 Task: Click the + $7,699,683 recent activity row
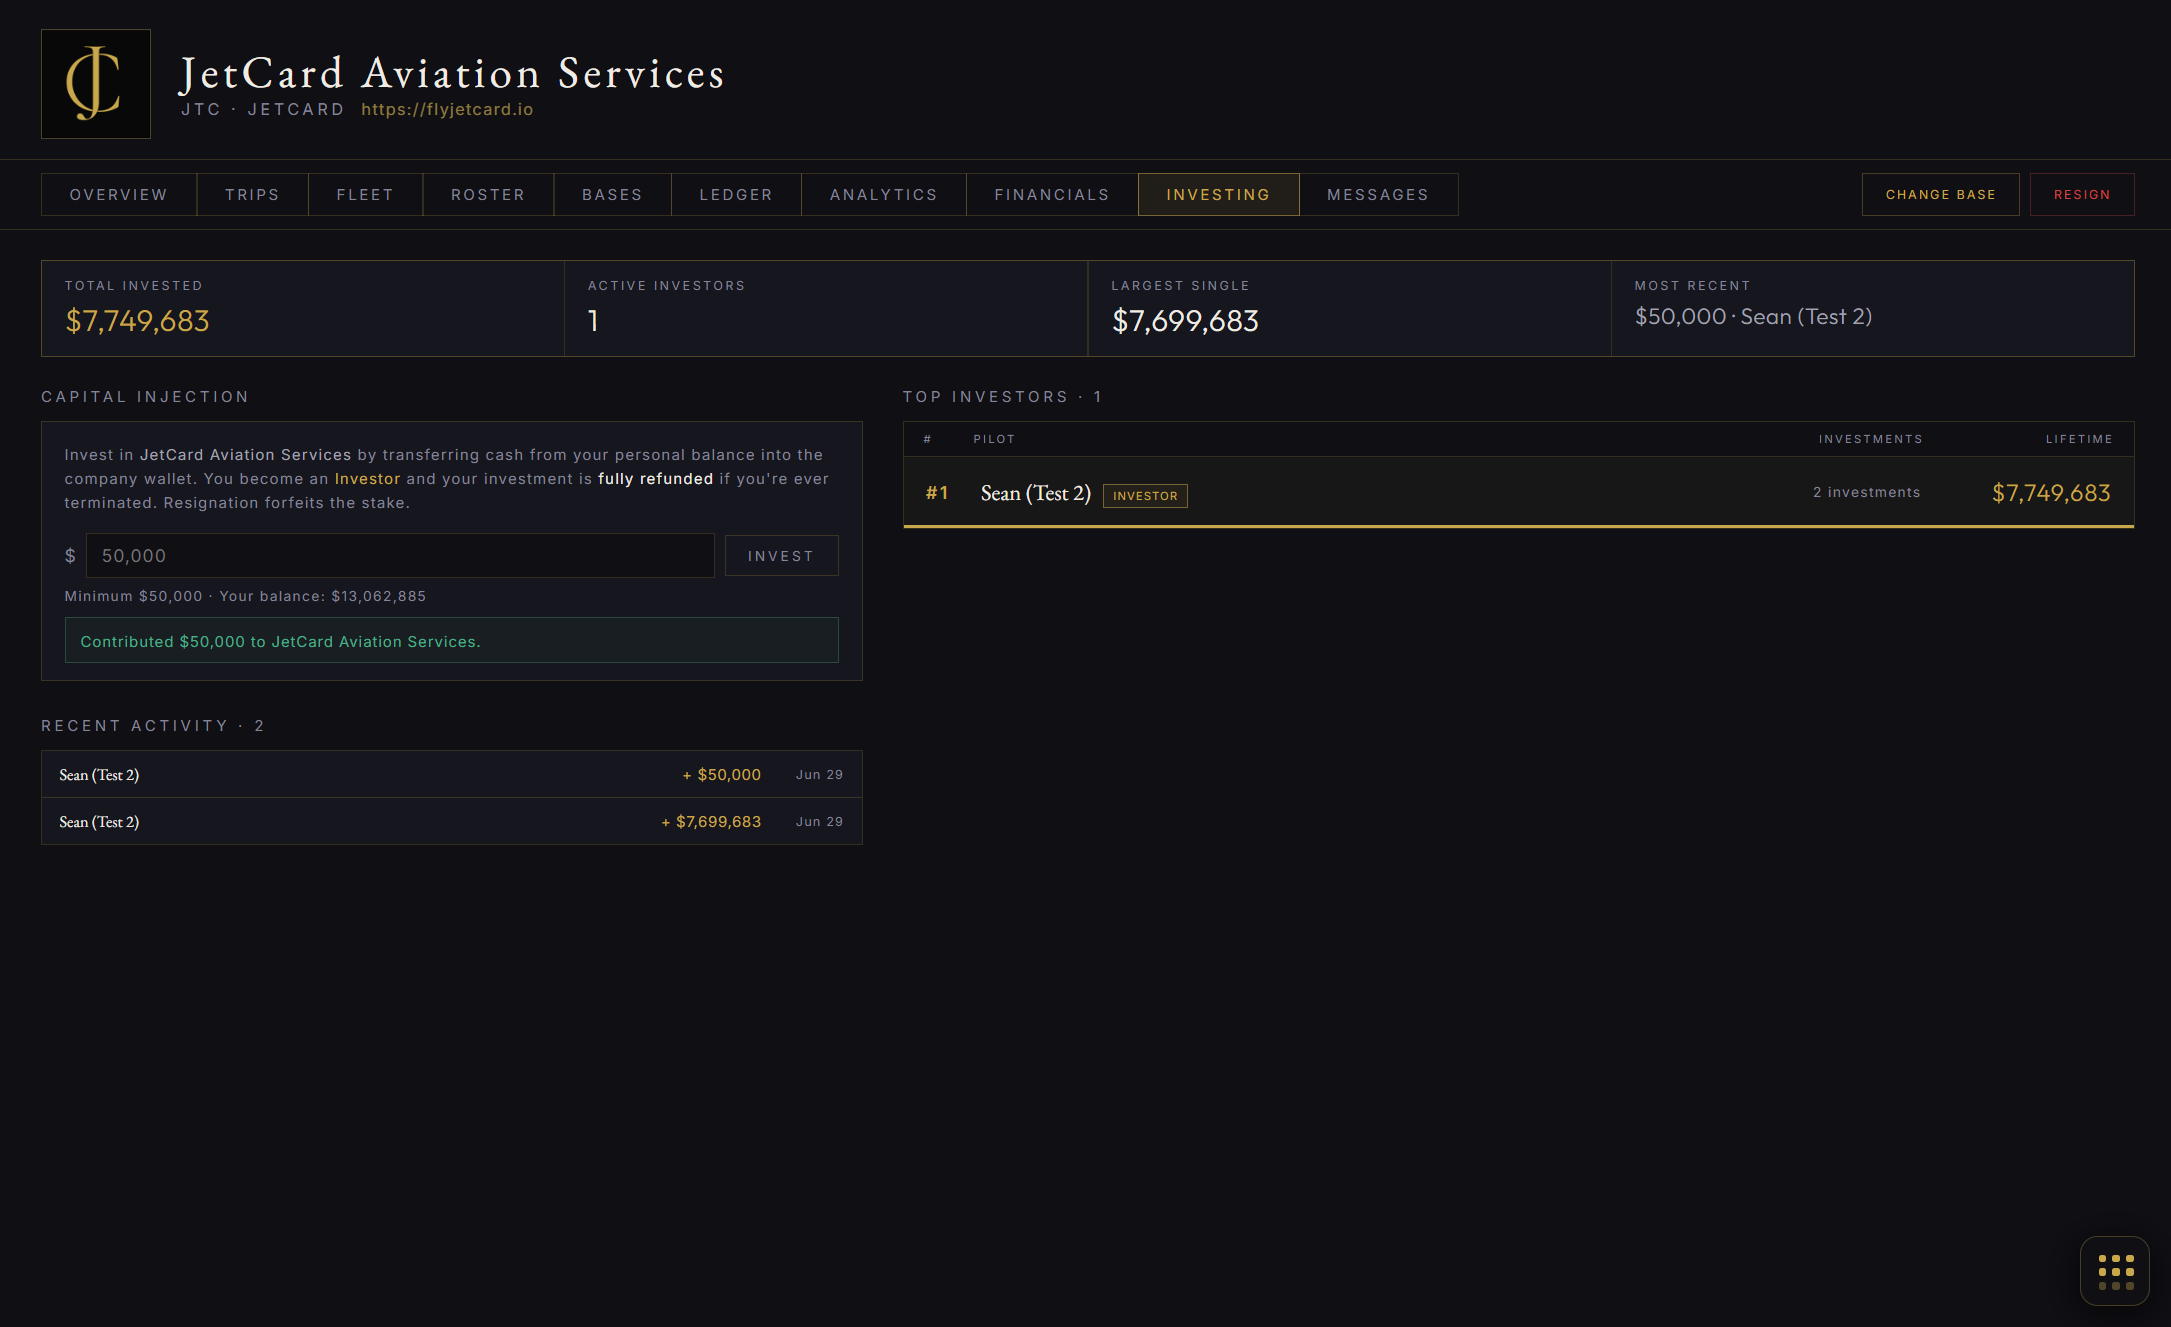tap(452, 822)
